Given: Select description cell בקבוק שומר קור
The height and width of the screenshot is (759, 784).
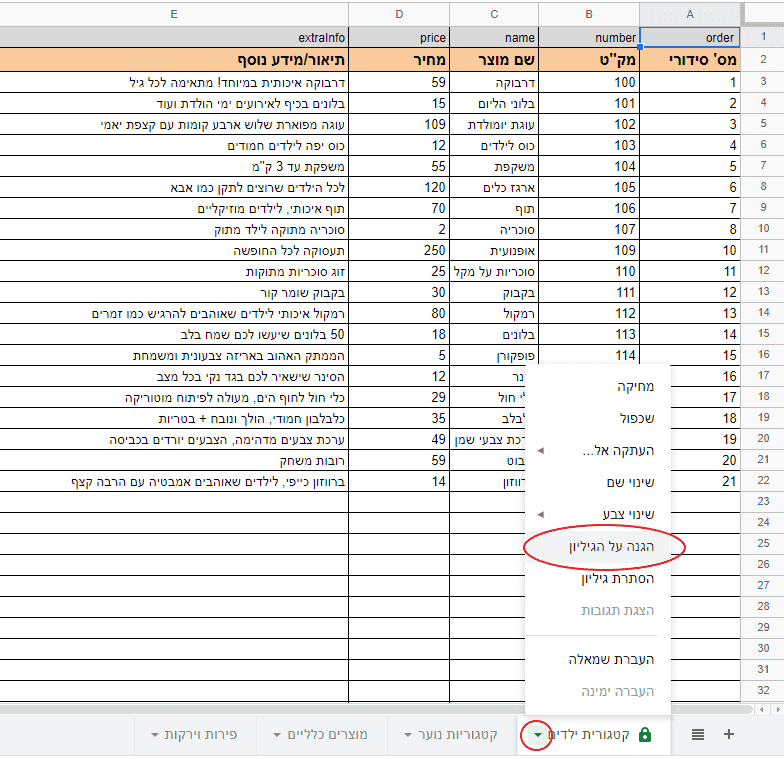Looking at the screenshot, I should coord(174,292).
